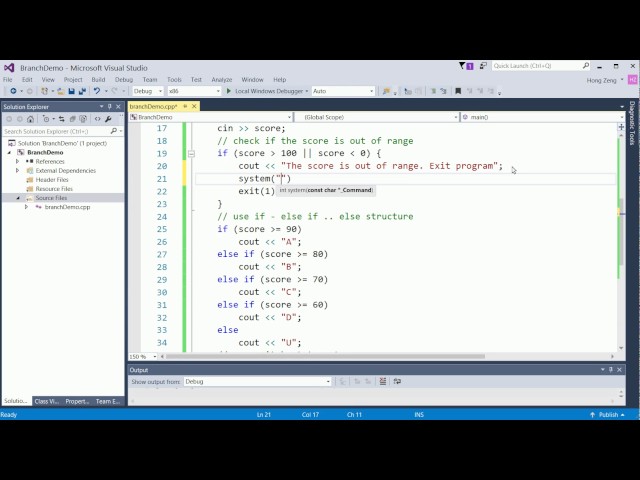
Task: Pin the branchDemo.cpp tab
Action: [x=185, y=106]
